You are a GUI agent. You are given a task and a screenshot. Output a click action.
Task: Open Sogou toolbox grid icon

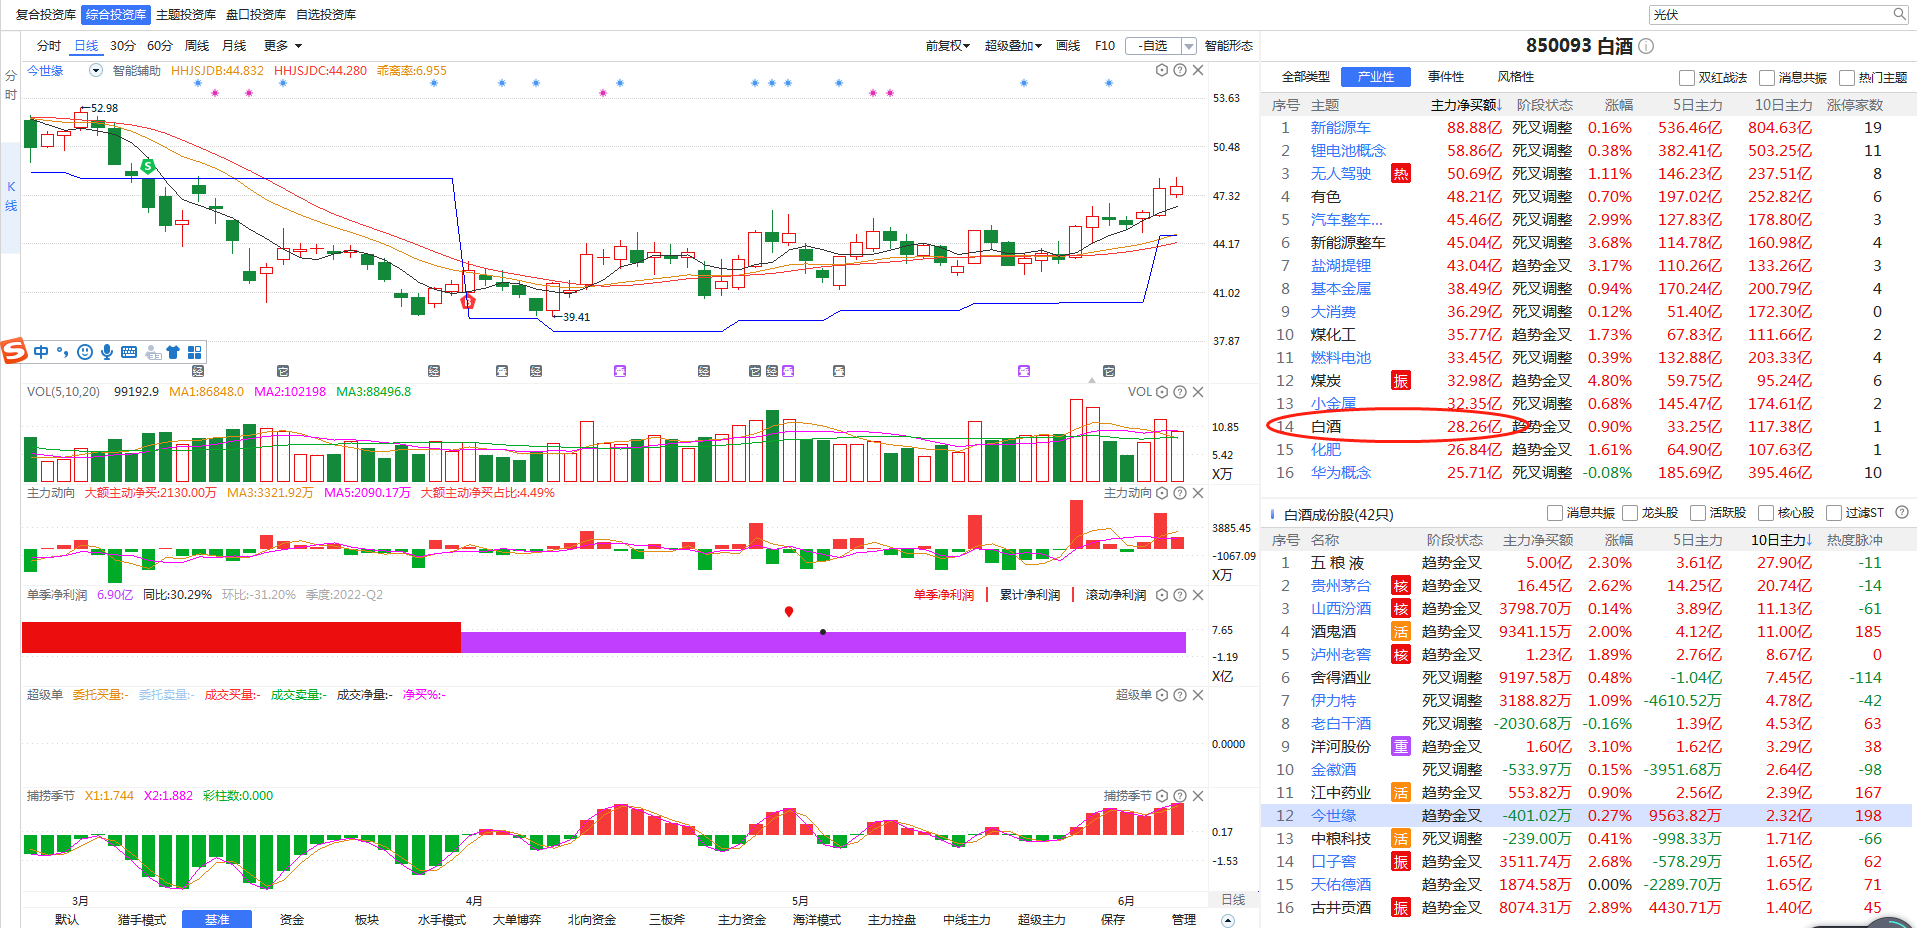195,352
